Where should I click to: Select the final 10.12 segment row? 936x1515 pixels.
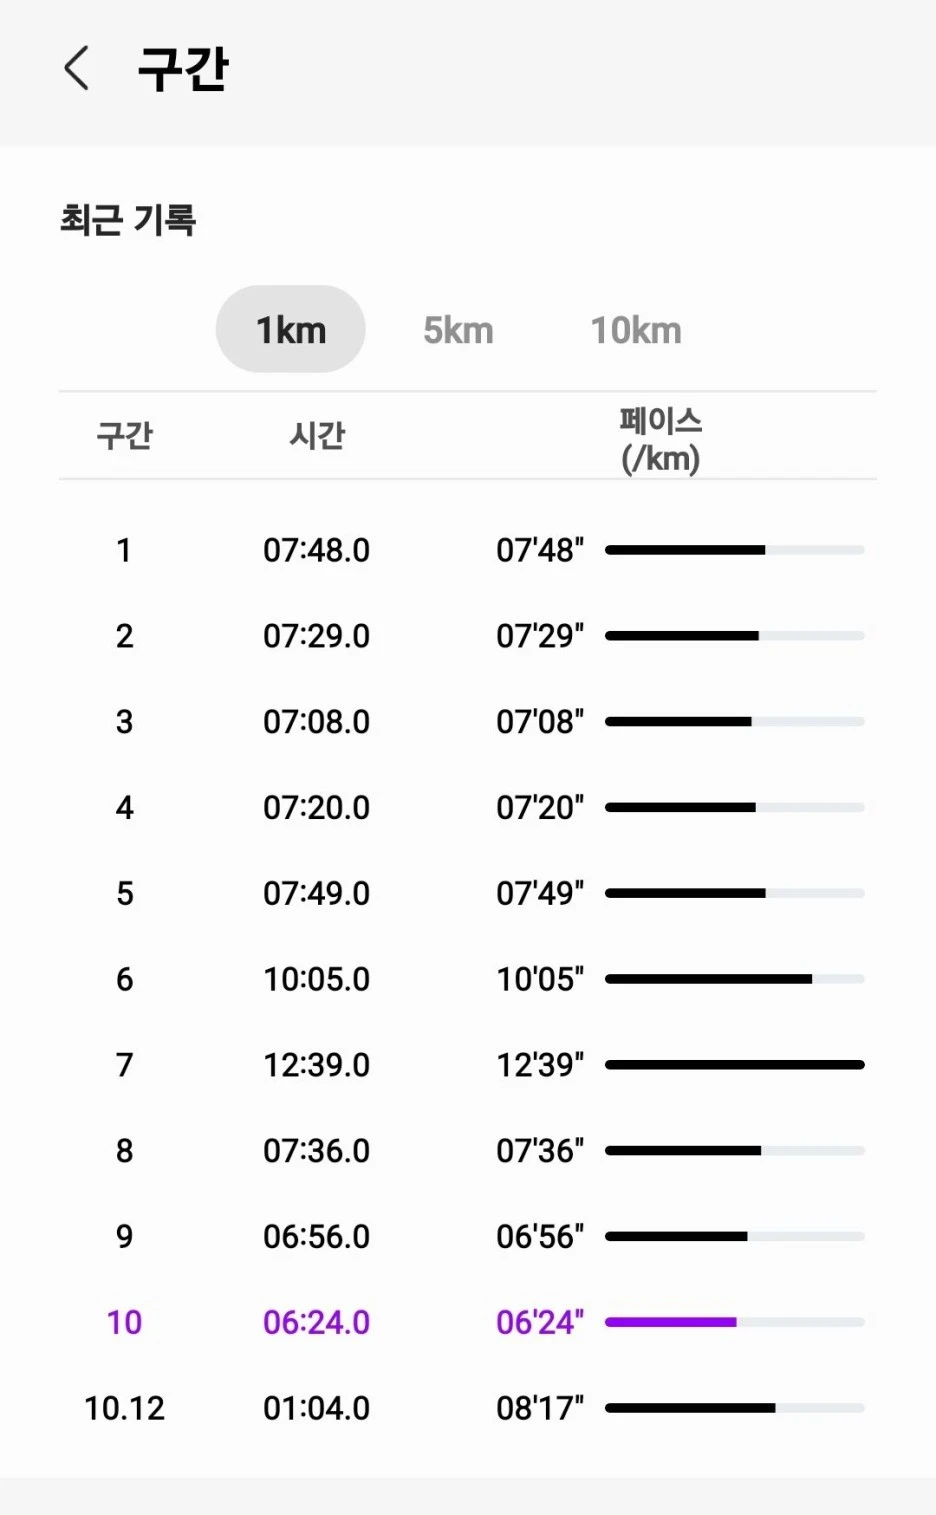[468, 1408]
